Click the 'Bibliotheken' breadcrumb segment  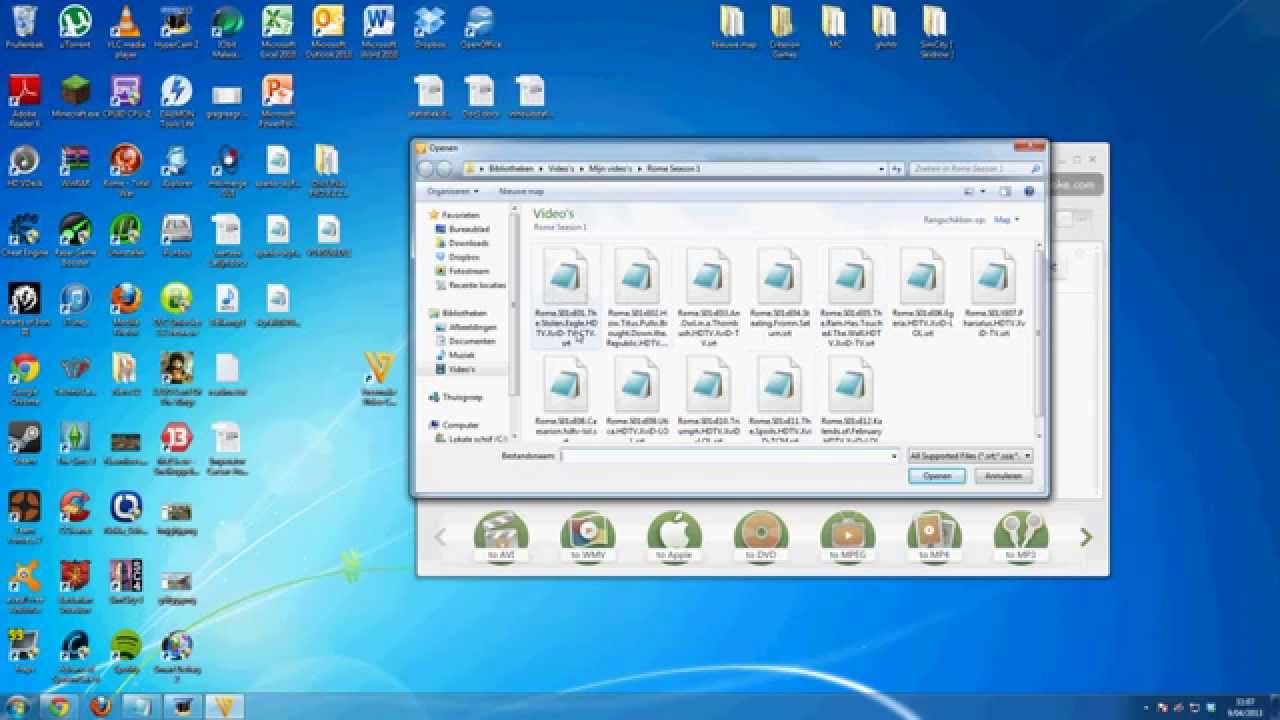[513, 169]
